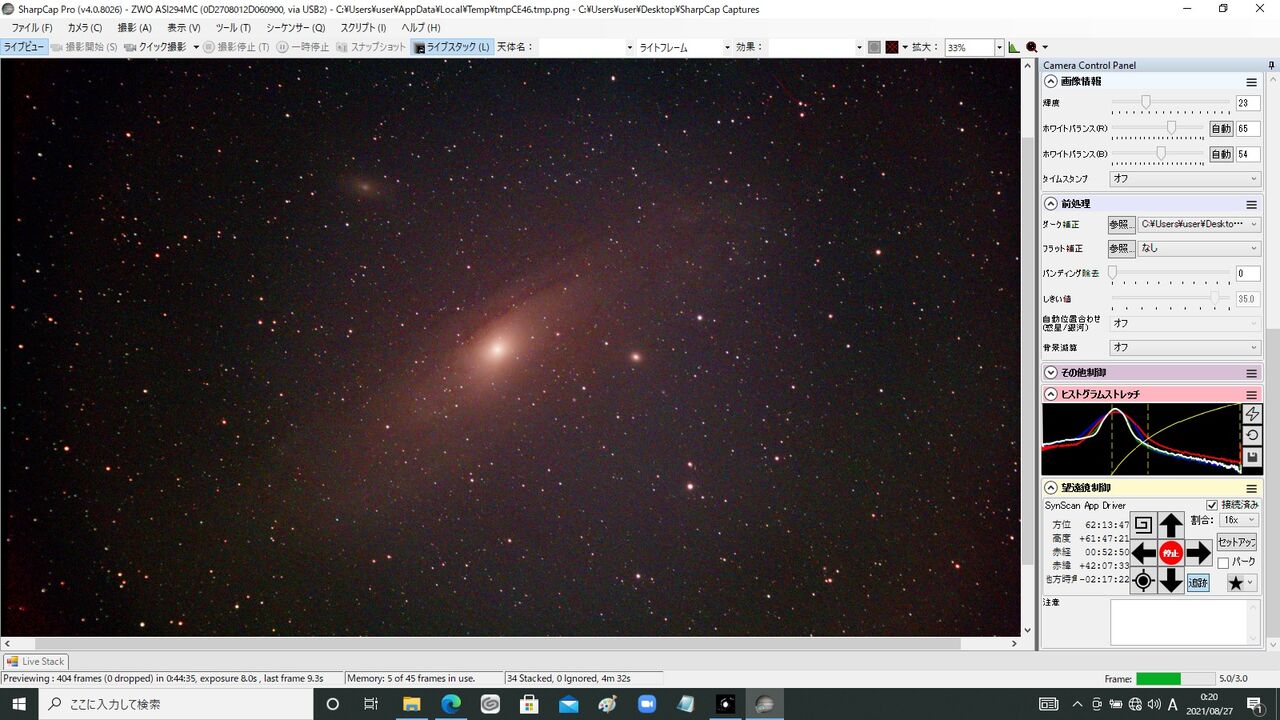The width and height of the screenshot is (1280, 720).
Task: Open the シーケンサー (Q) menu
Action: click(295, 28)
